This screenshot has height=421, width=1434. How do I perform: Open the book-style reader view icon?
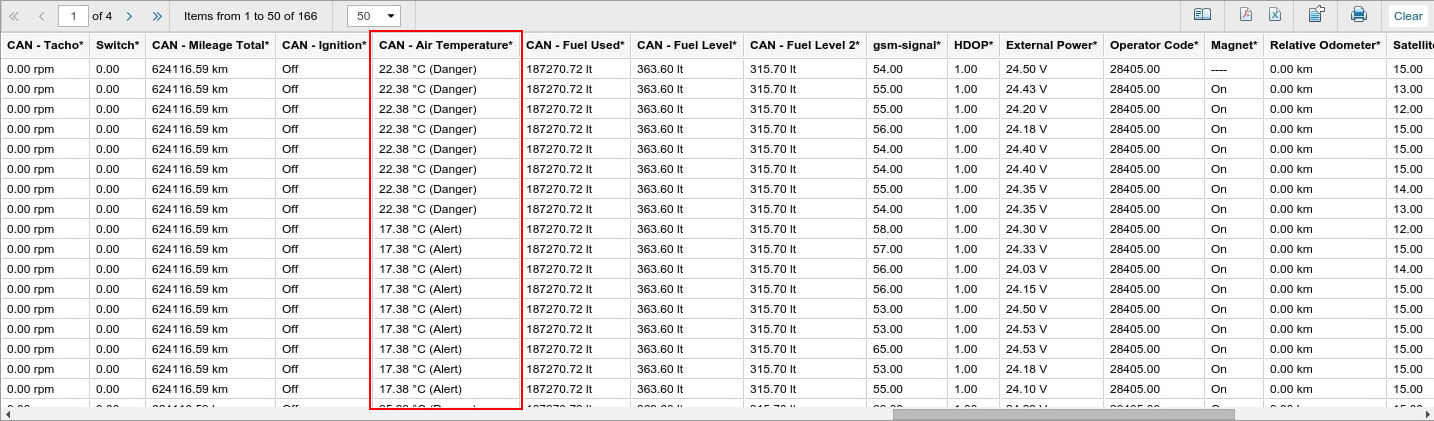point(1202,15)
